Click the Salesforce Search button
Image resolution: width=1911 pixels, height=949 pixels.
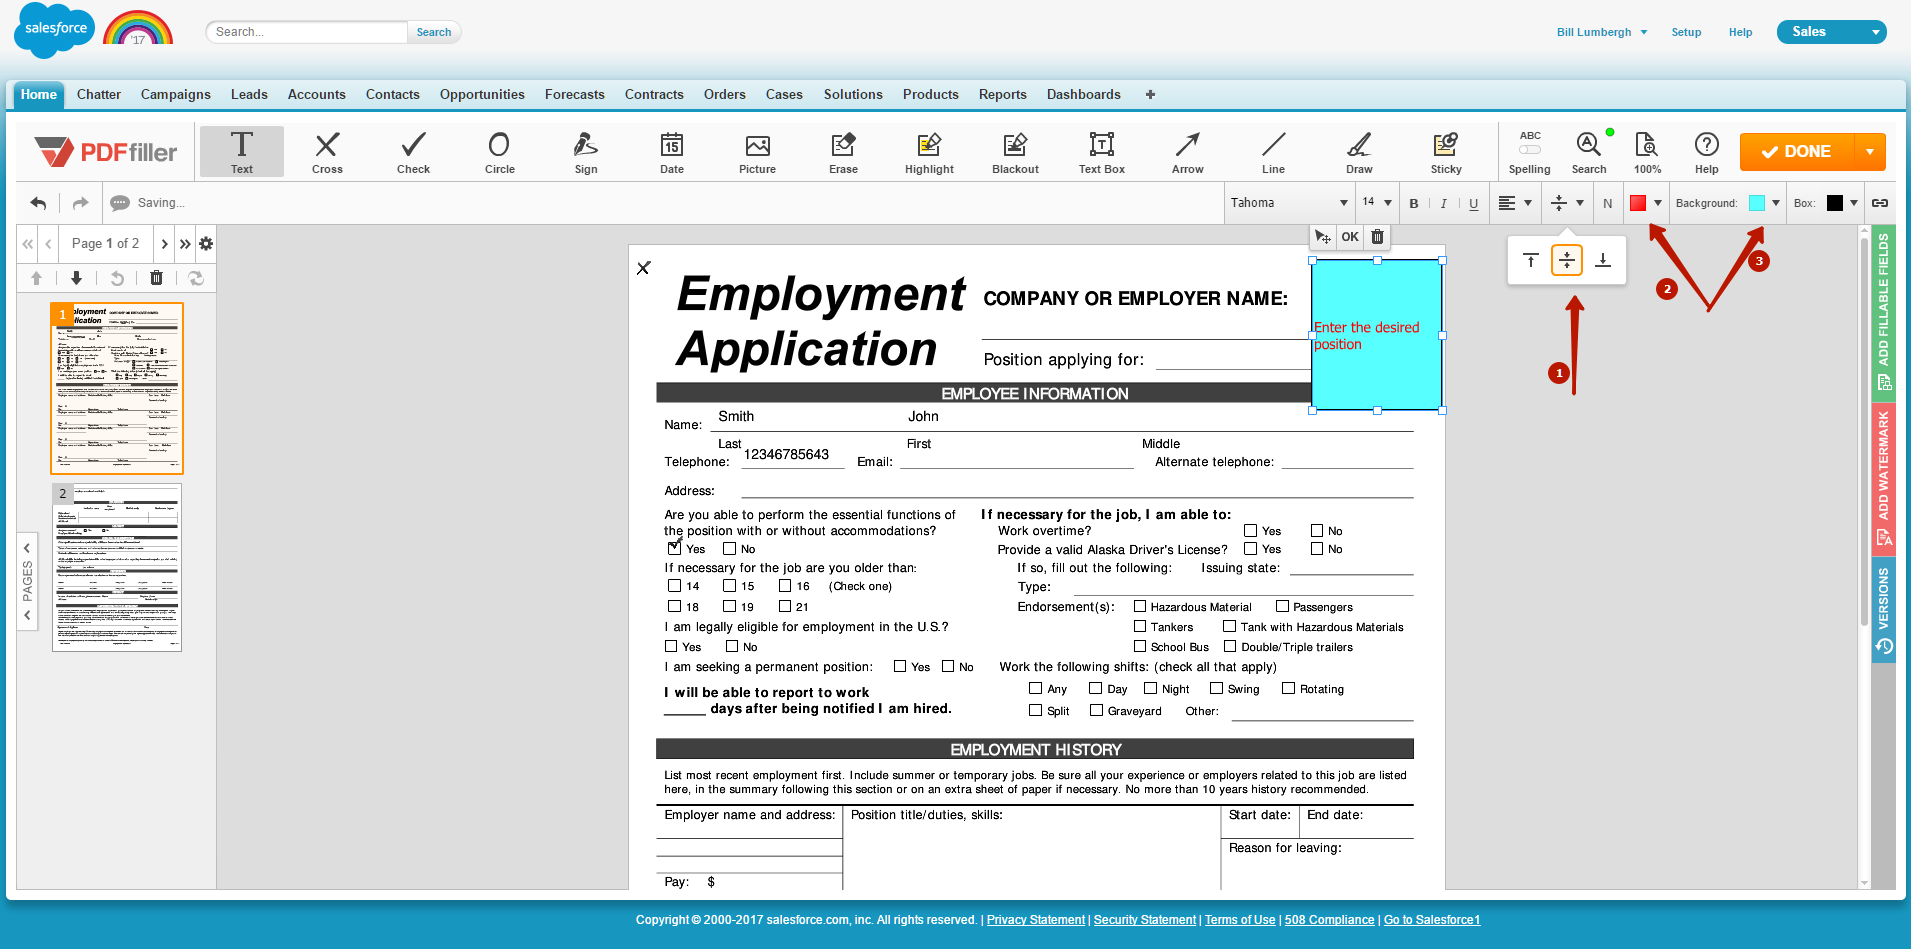434,32
